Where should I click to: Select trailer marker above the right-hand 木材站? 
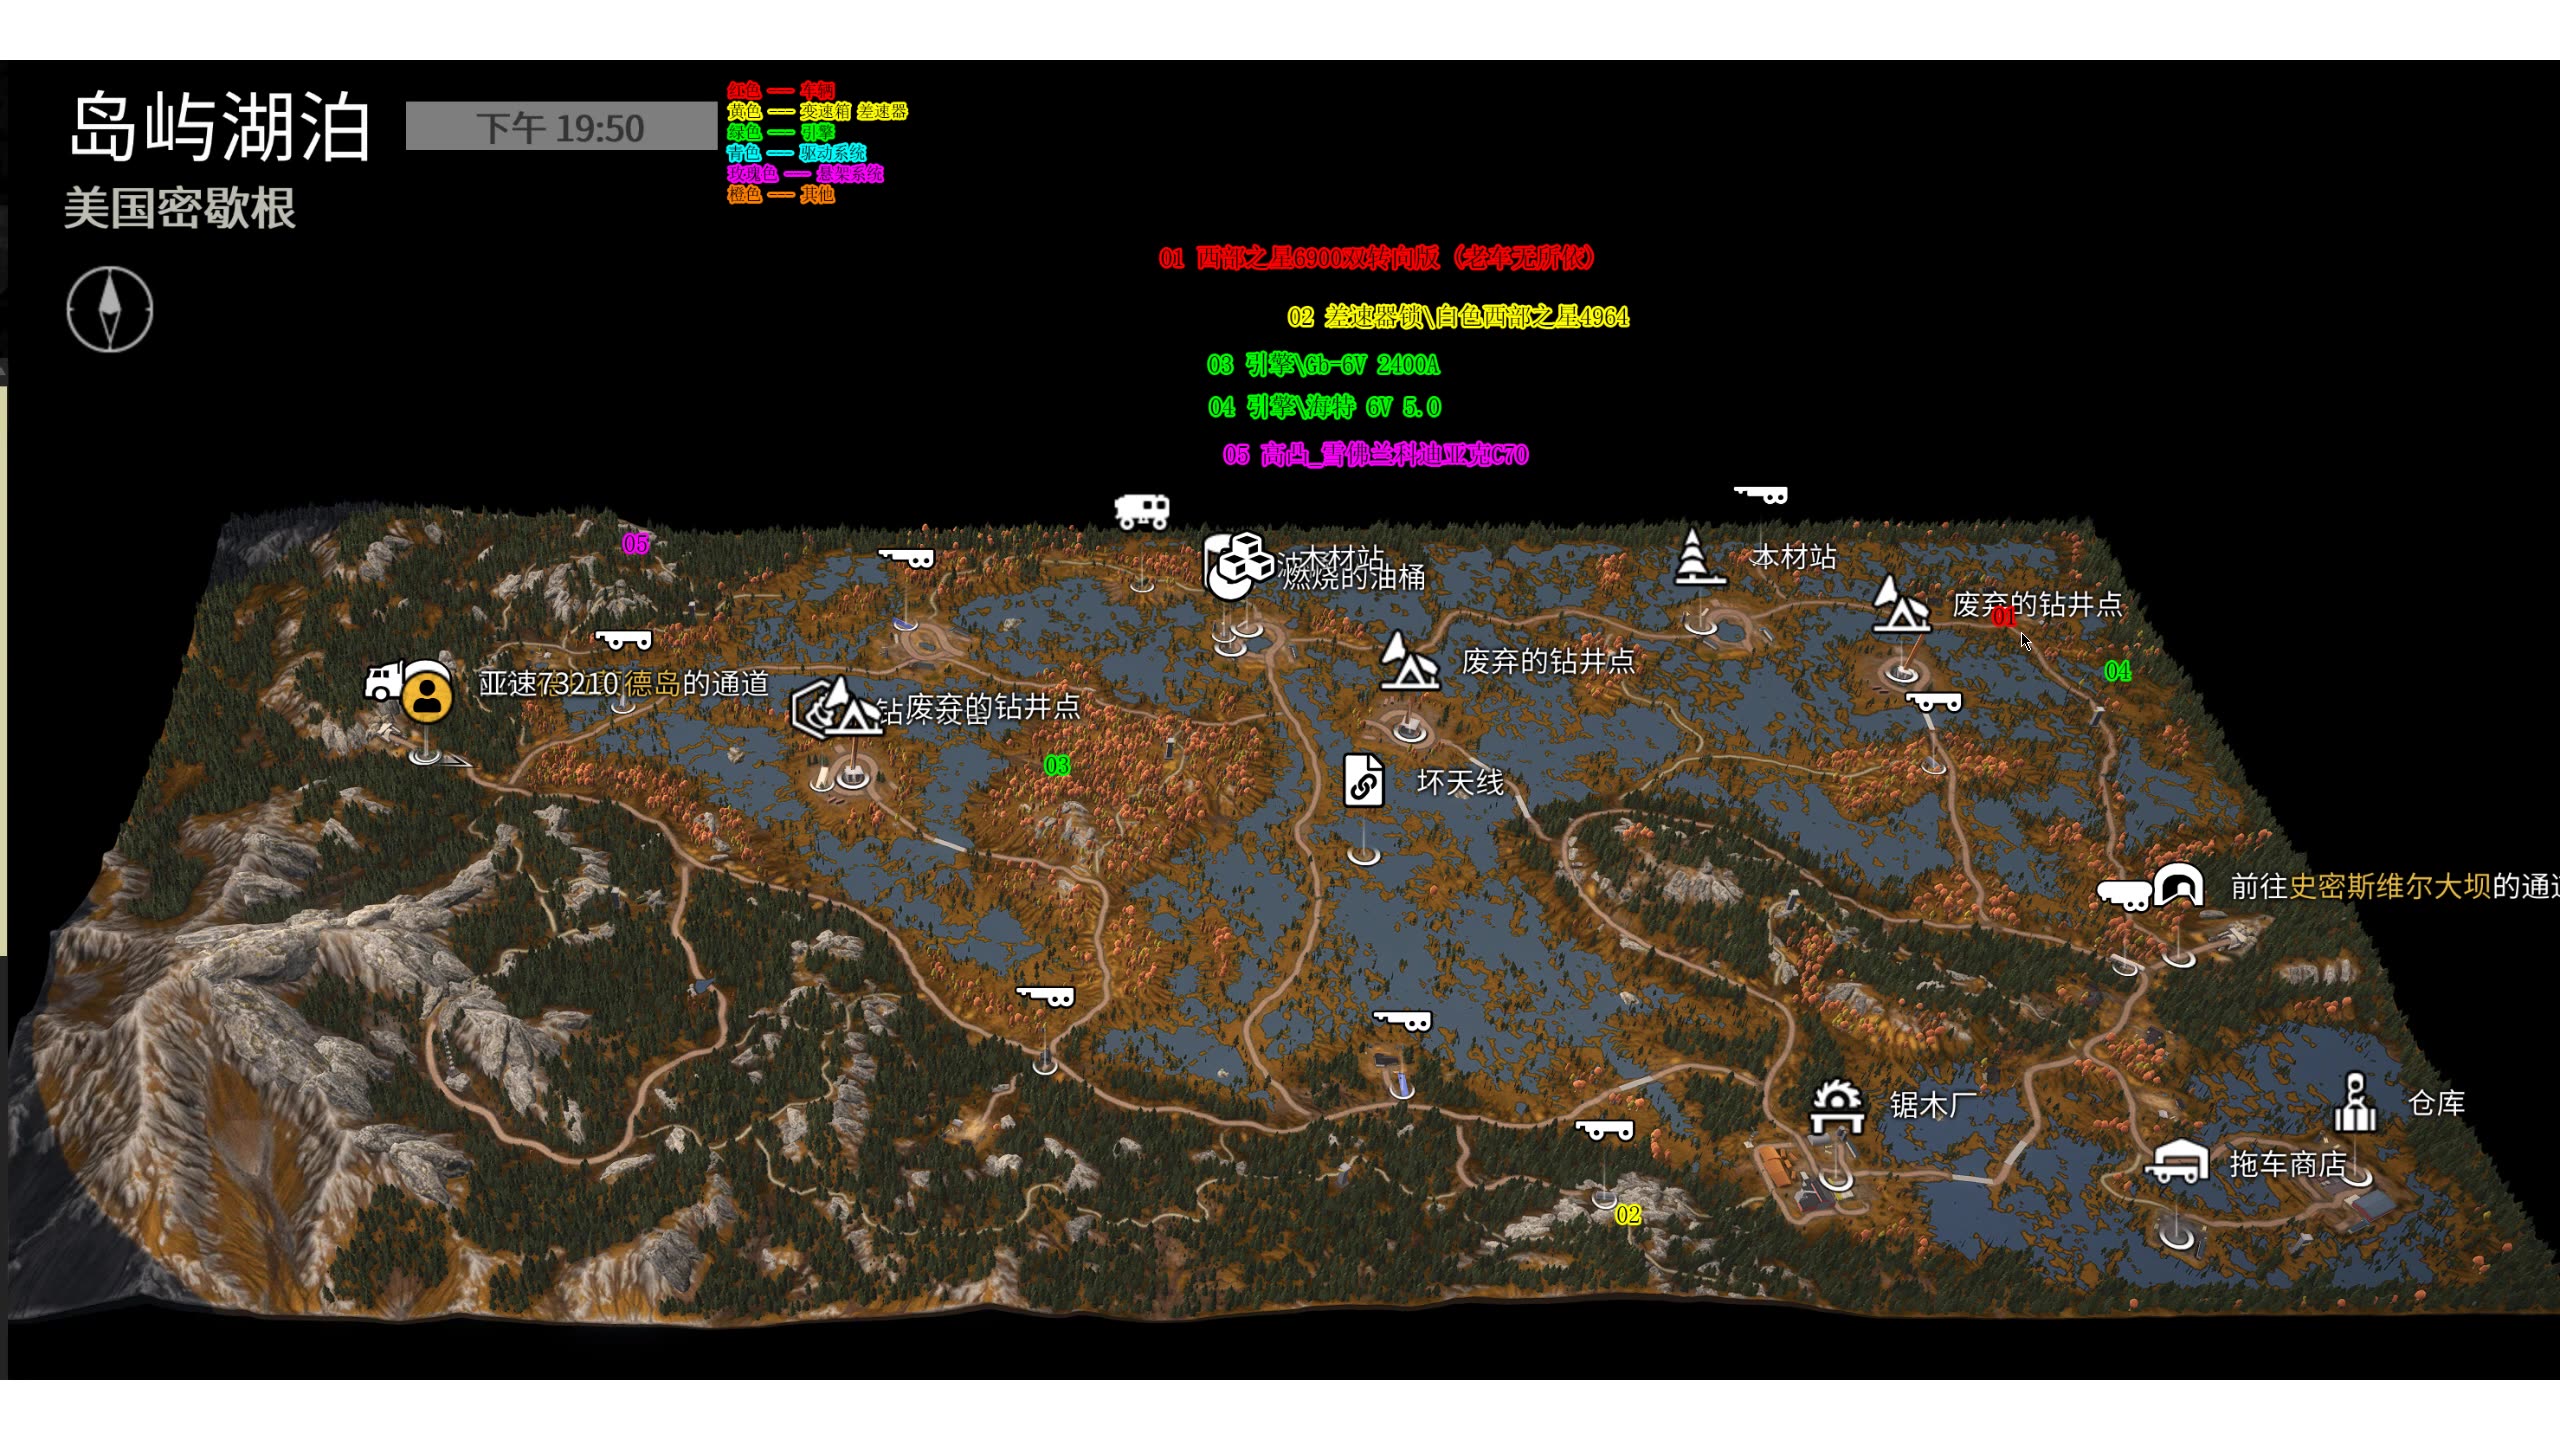[1761, 494]
